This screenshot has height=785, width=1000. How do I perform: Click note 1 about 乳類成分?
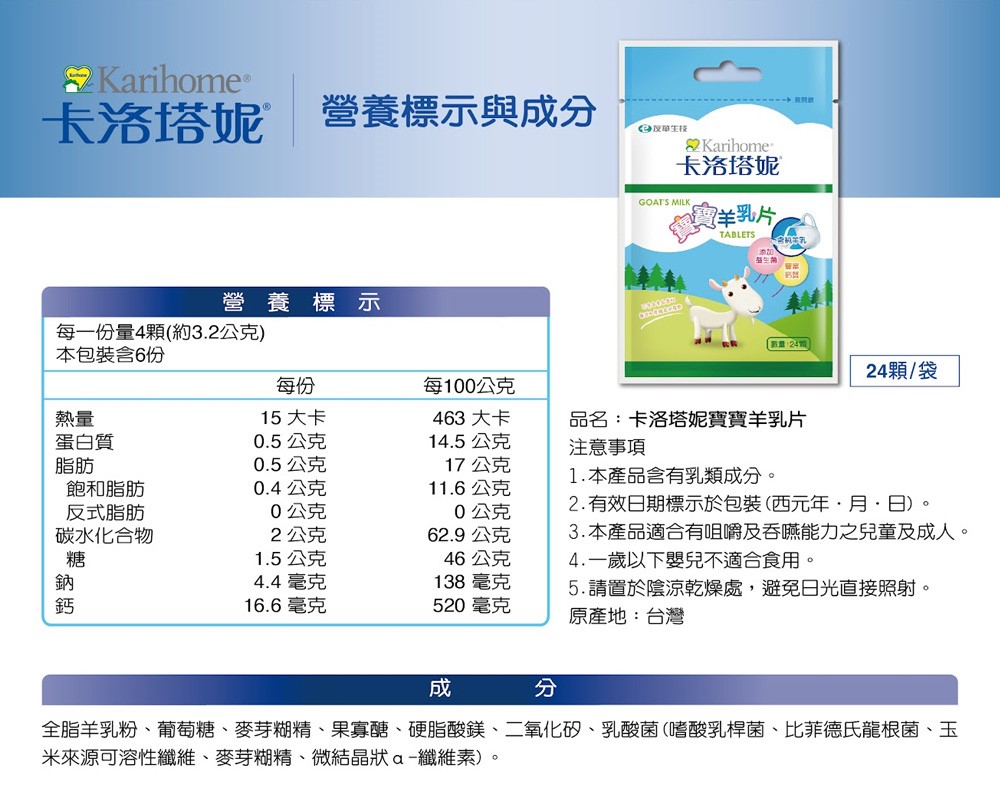(x=673, y=475)
